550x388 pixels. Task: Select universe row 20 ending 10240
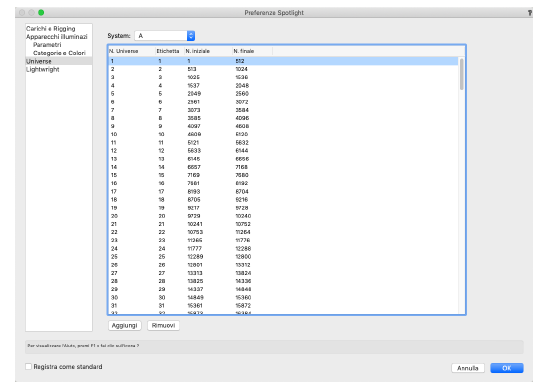[283, 216]
